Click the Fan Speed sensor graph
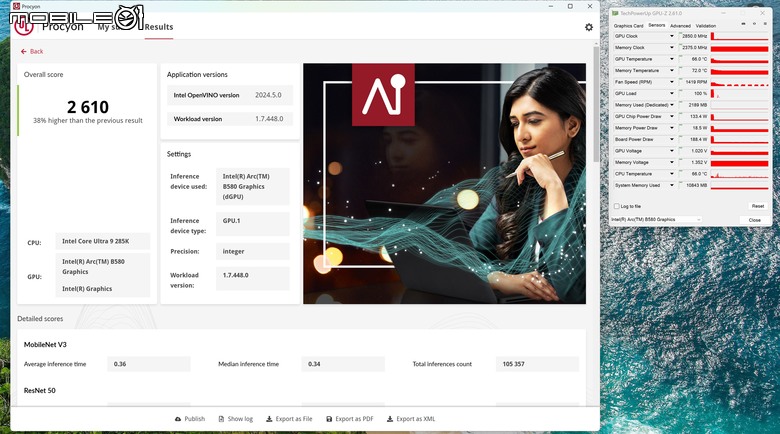The image size is (780, 434). click(x=740, y=82)
